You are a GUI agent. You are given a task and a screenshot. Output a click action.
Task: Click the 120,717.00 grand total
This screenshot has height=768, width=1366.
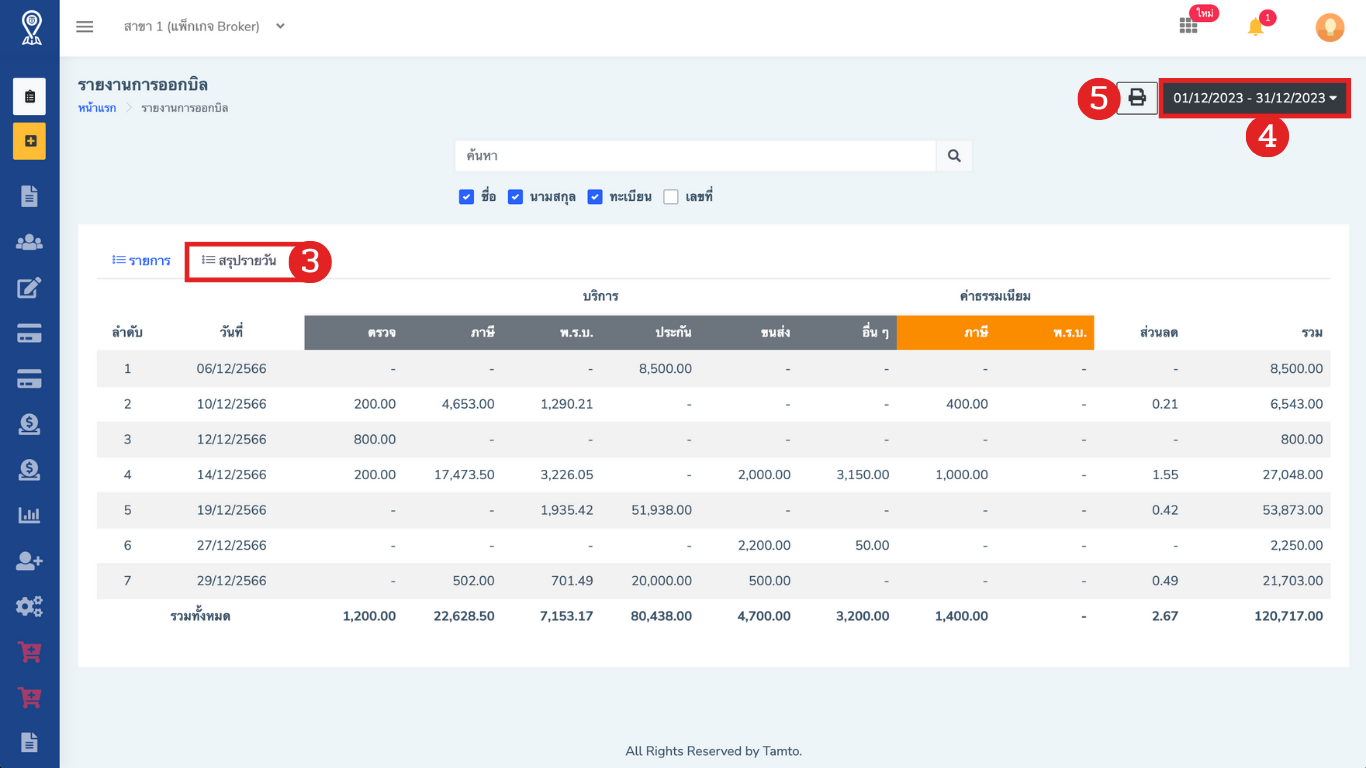1288,616
